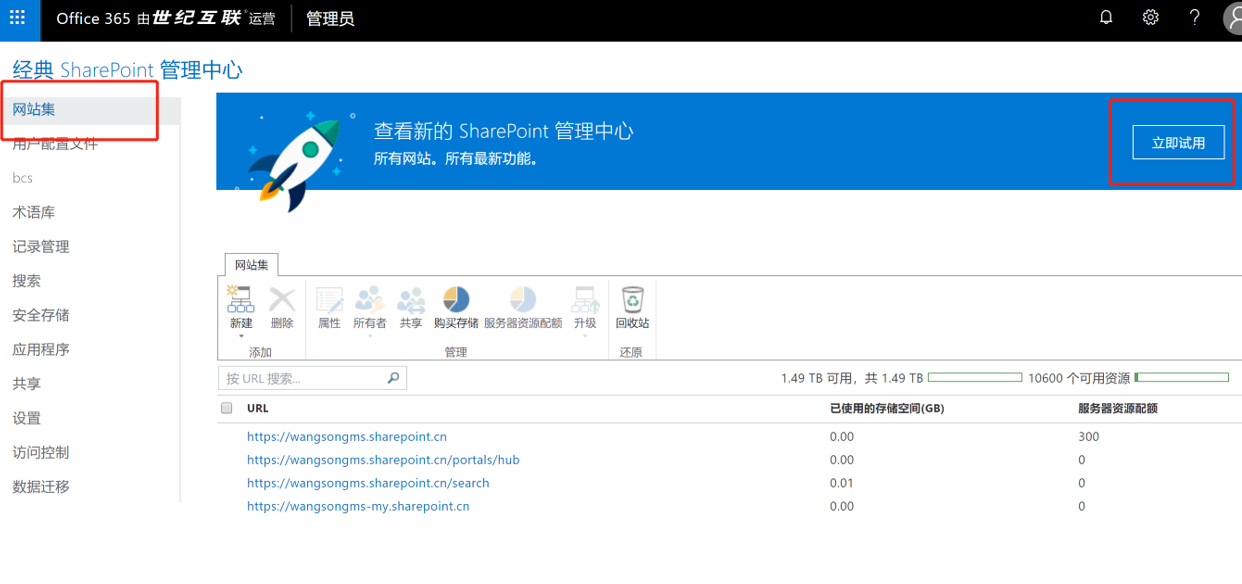Open 应用程序 in the left navigation
Screen dimensions: 1242x584
(41, 350)
